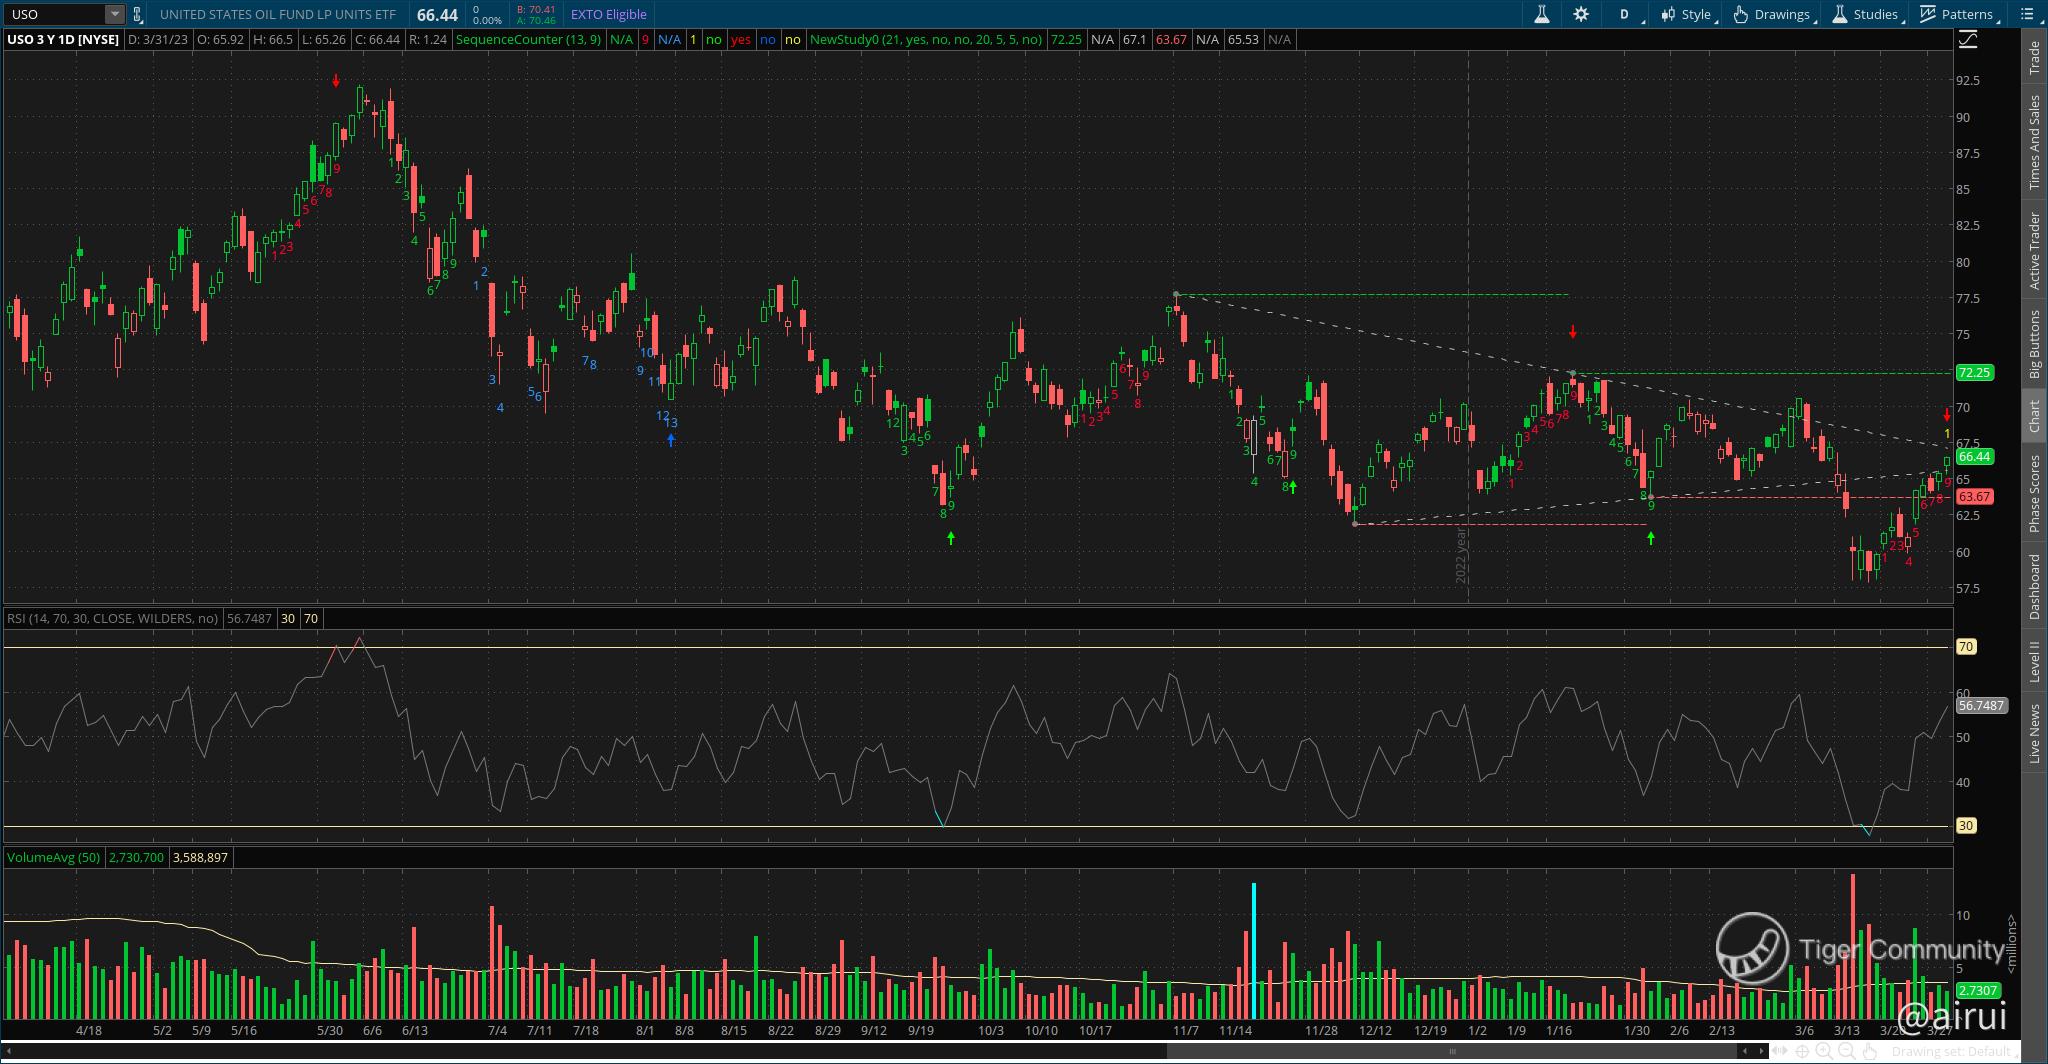Open the list options menu icon

pyautogui.click(x=2028, y=14)
